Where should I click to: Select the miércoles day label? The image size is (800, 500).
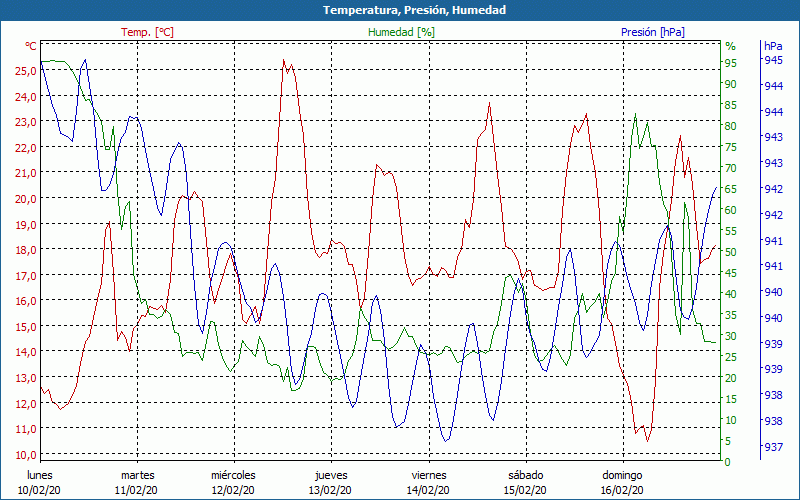[233, 475]
